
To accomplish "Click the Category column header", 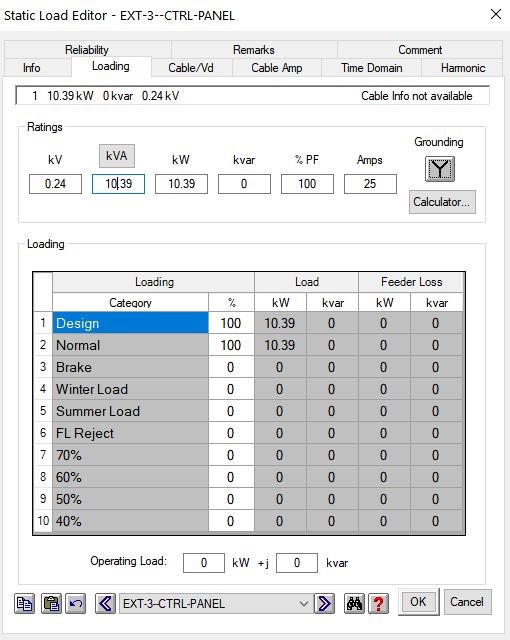I will (130, 302).
